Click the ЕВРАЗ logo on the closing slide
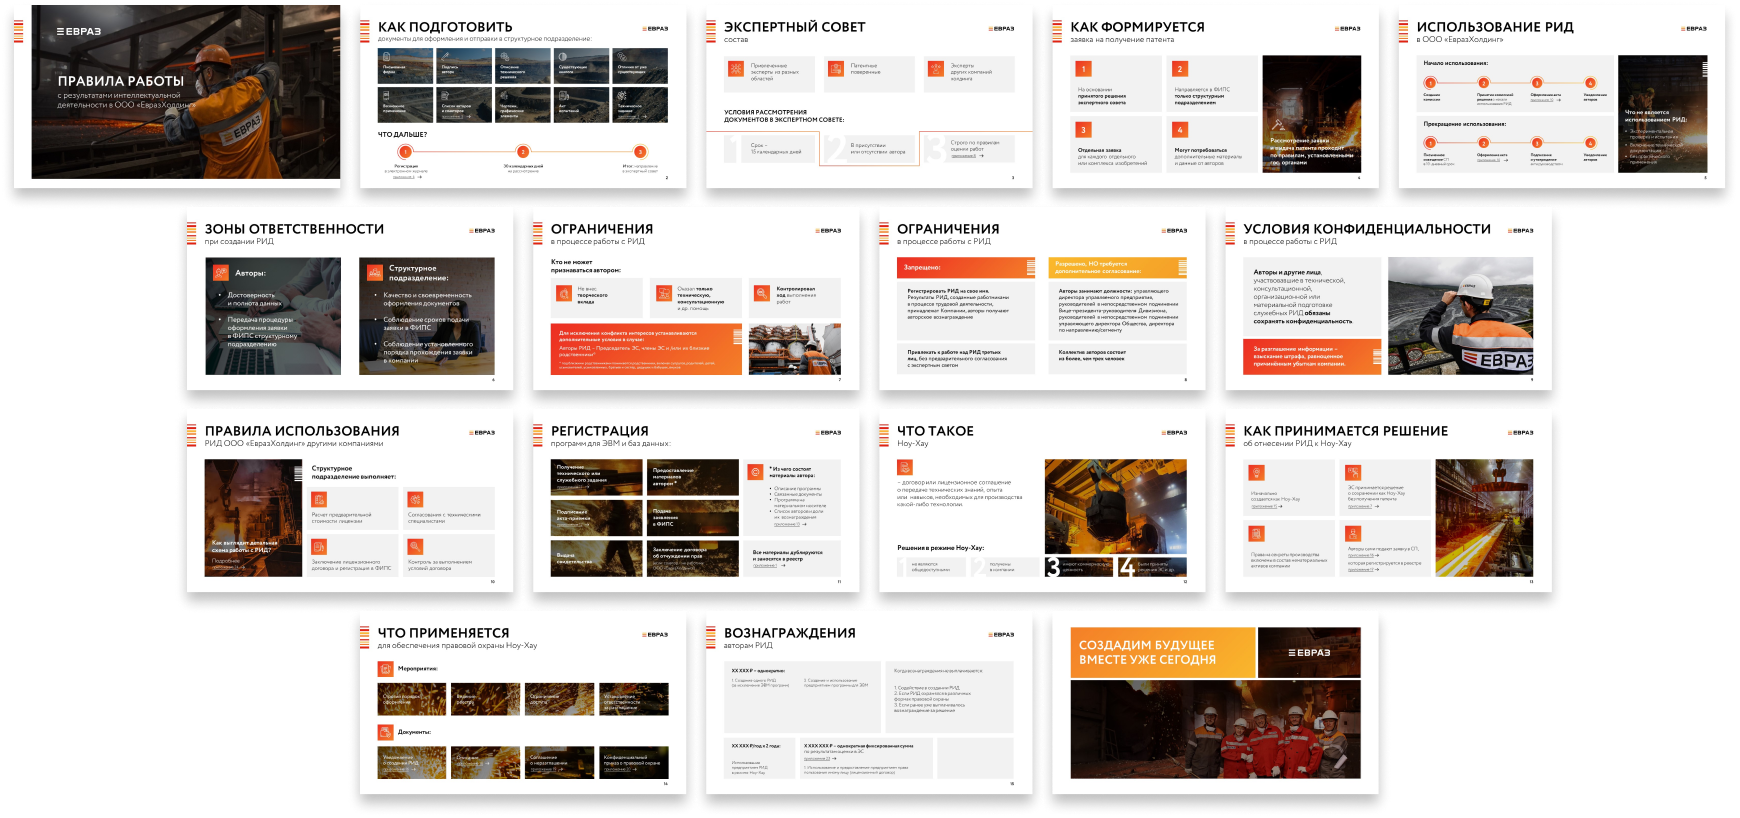This screenshot has height=818, width=1740. tap(1309, 653)
